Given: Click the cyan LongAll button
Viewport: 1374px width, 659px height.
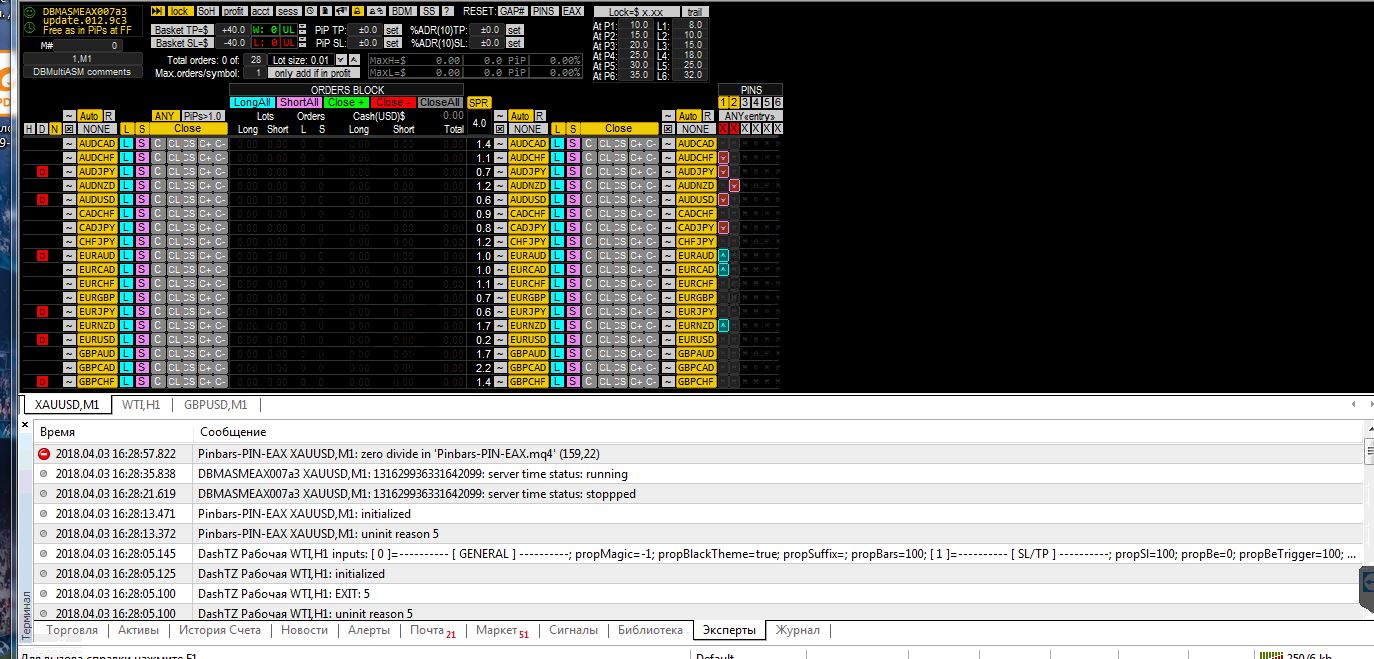Looking at the screenshot, I should (252, 102).
